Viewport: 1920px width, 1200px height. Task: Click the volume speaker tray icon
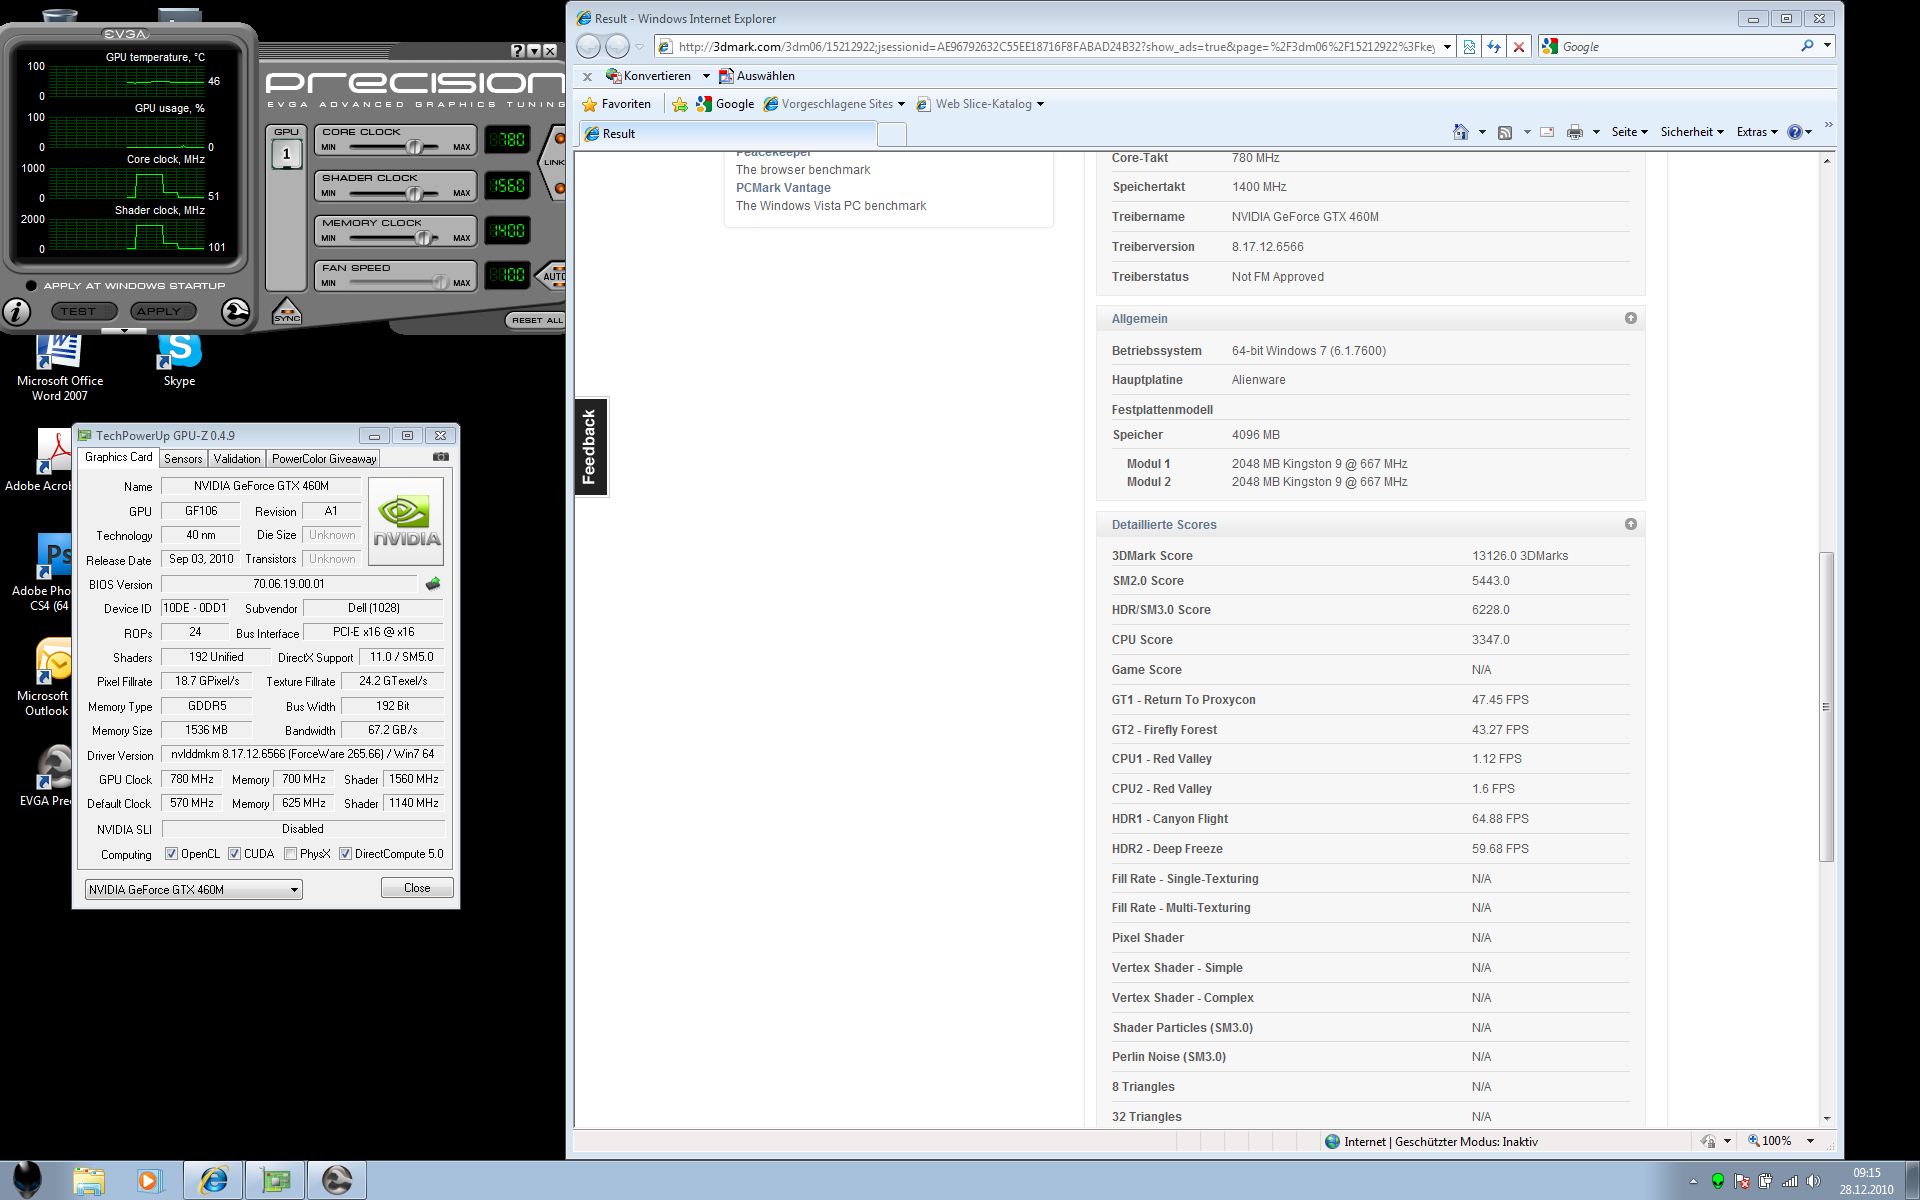point(1813,1181)
